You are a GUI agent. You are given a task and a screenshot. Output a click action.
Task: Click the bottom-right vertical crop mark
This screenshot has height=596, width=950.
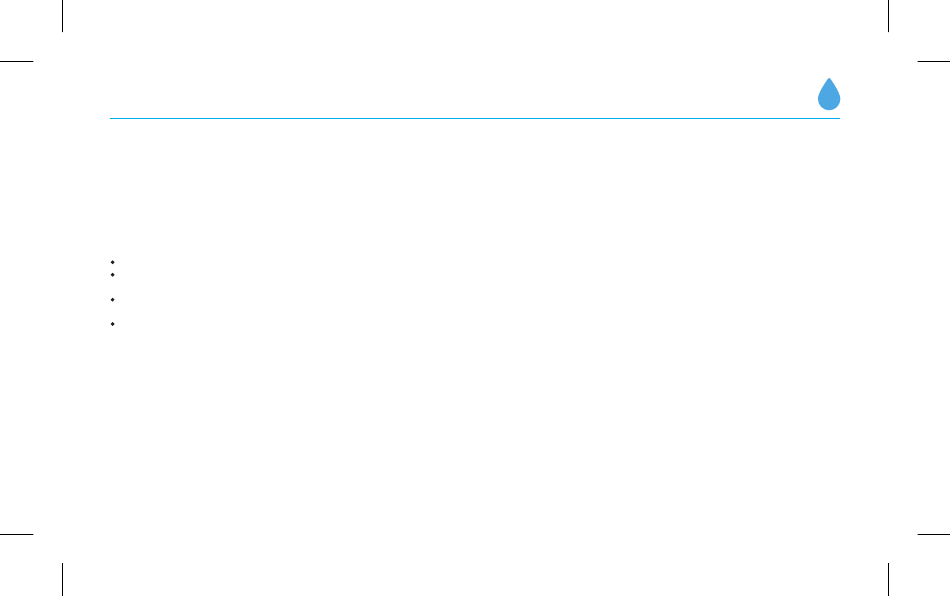pyautogui.click(x=888, y=579)
